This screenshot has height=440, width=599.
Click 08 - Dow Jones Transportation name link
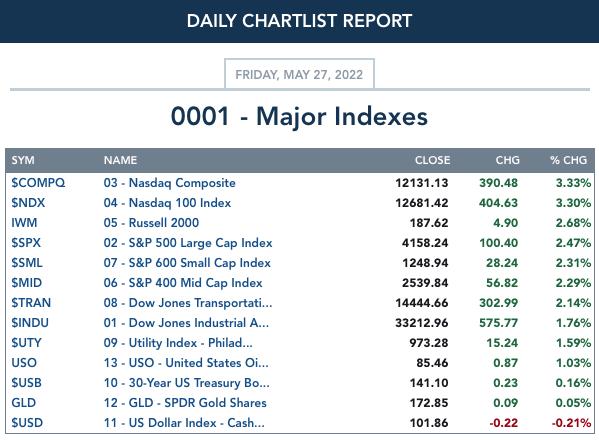click(188, 303)
